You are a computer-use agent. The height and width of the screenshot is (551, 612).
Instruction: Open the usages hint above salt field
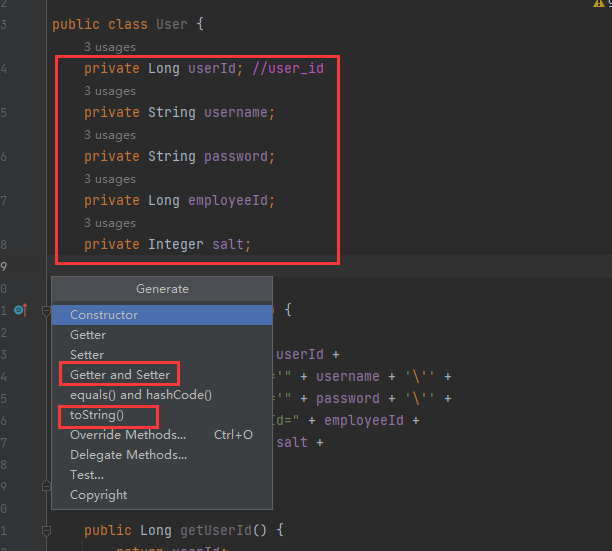pos(110,223)
